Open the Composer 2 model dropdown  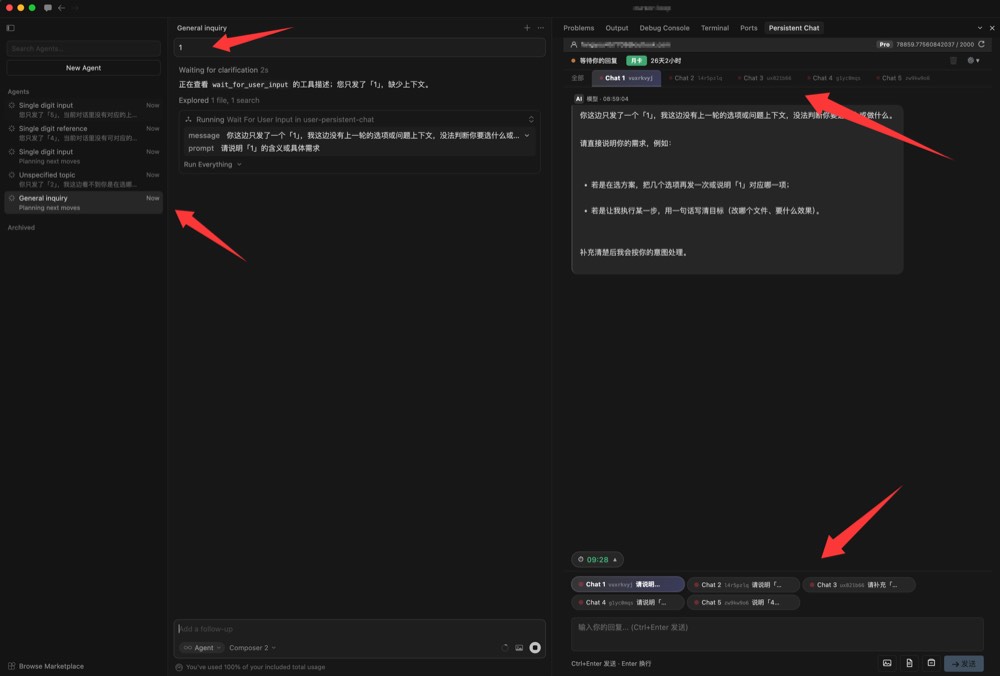click(252, 648)
